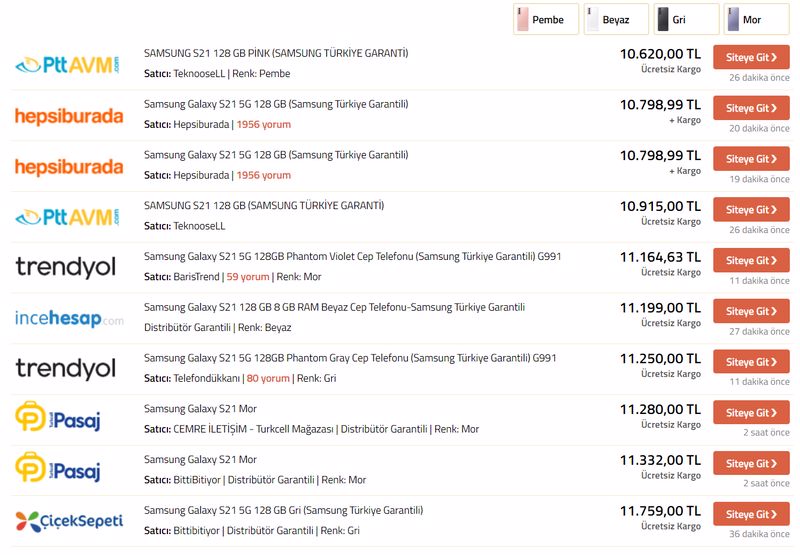Open Samsung Galaxy S21 Mor title from CEMRE İLETİŞİM

pos(200,409)
